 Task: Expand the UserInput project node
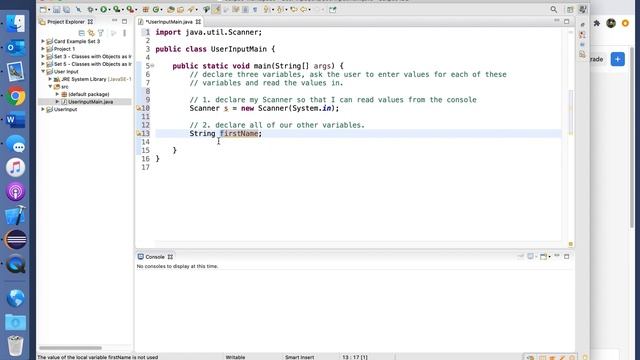43,109
